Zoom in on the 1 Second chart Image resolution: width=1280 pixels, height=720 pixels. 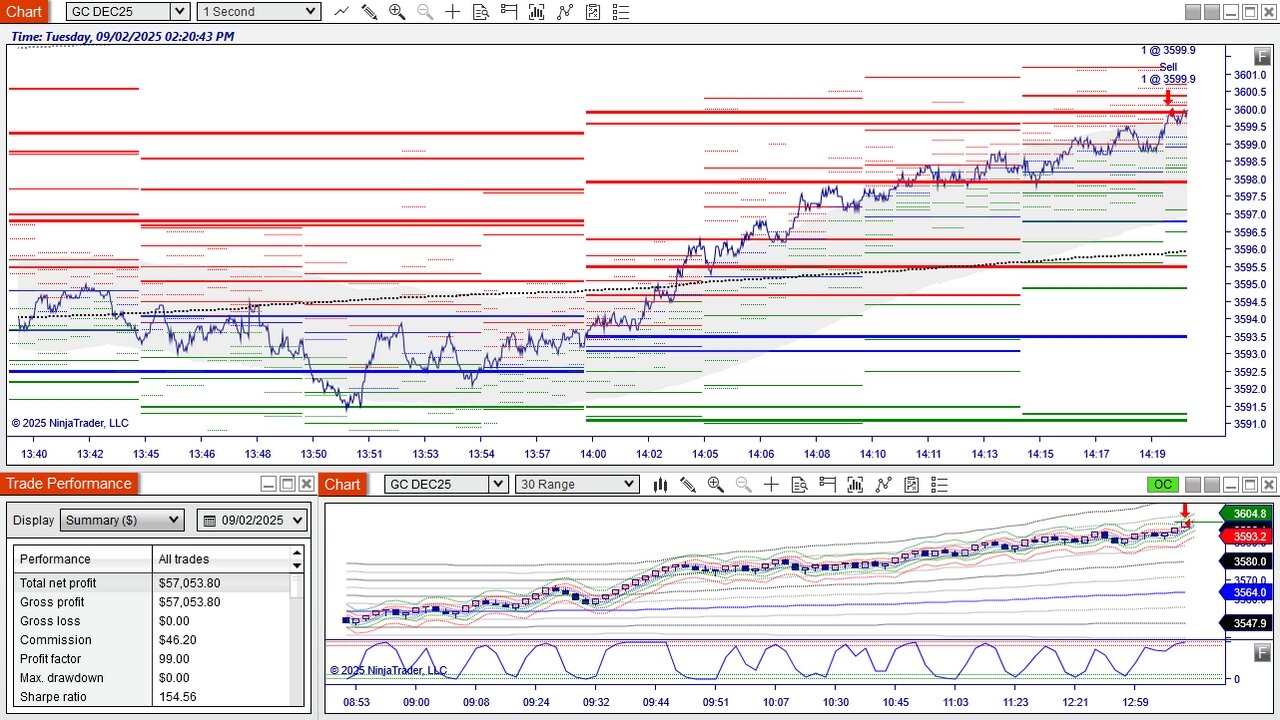[397, 12]
